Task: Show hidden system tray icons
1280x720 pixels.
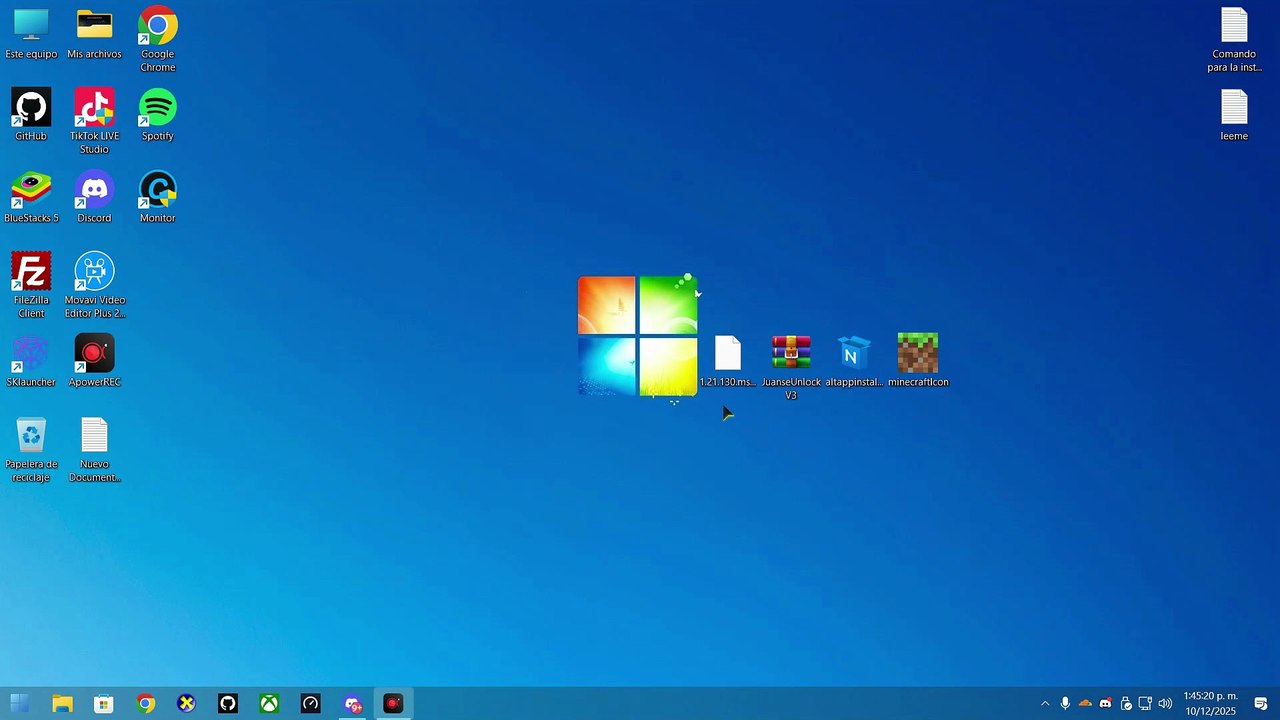Action: (x=1045, y=704)
